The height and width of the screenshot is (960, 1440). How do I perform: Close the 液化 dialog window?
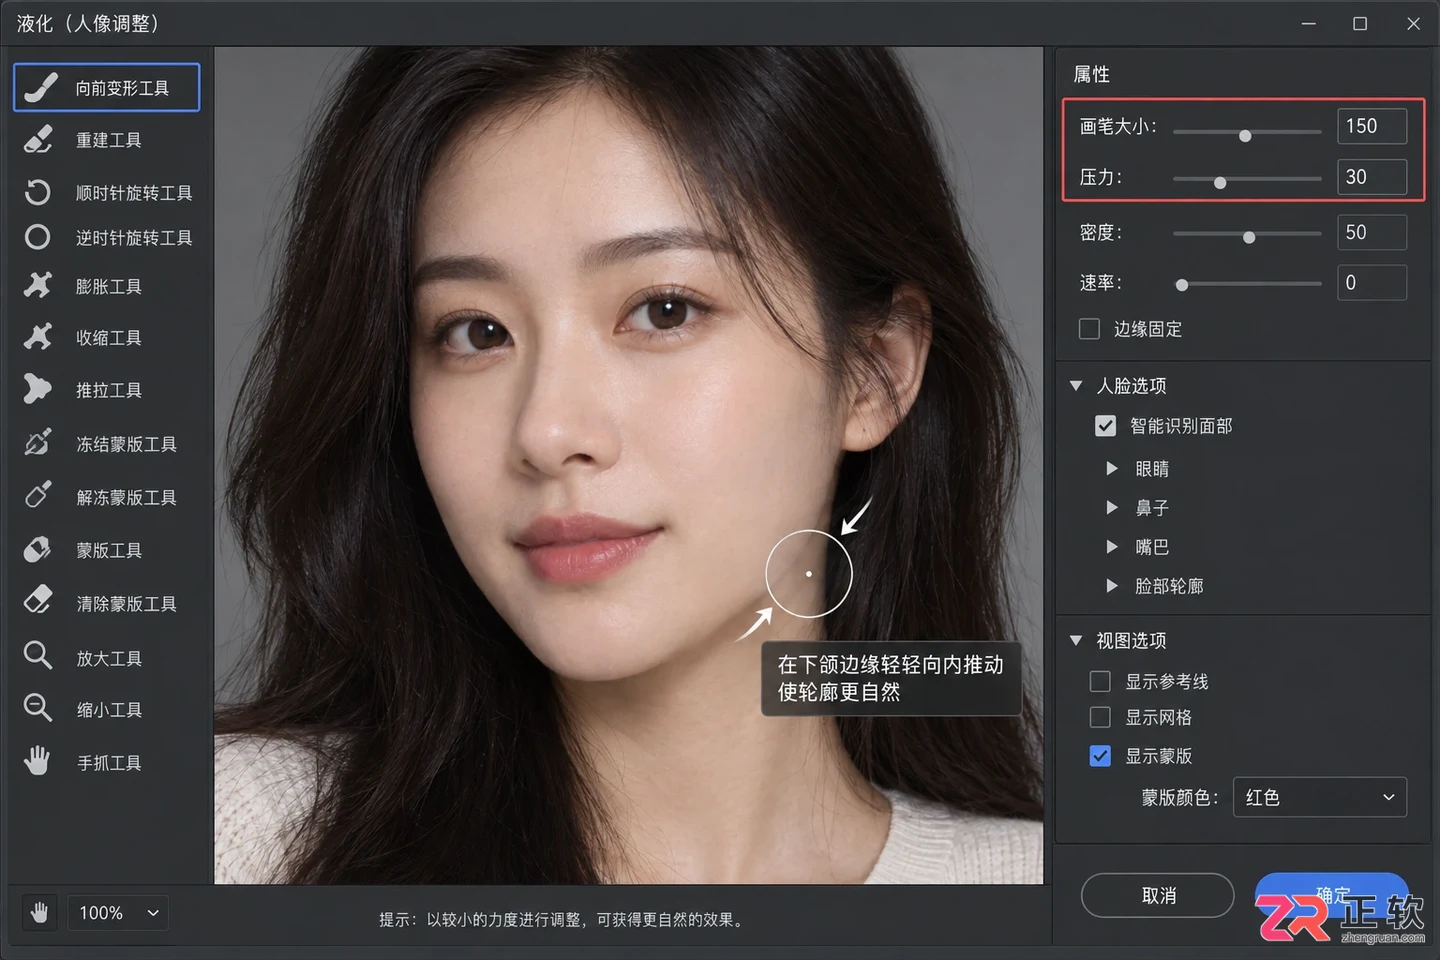(x=1413, y=24)
